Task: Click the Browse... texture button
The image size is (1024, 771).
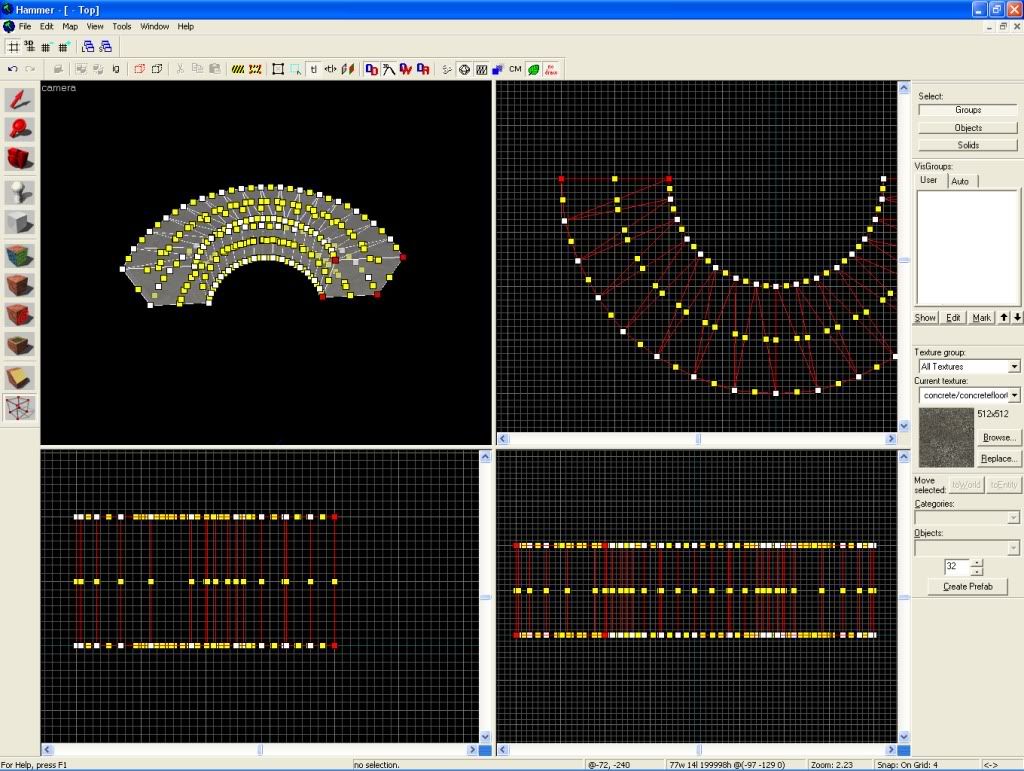Action: (998, 438)
